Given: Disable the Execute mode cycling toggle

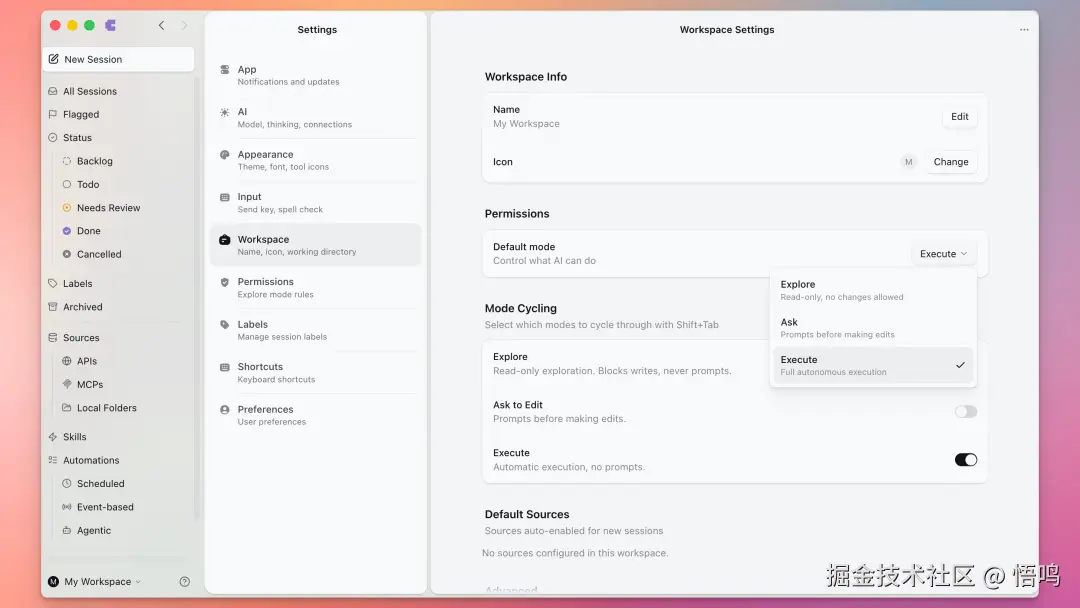Looking at the screenshot, I should tap(966, 460).
